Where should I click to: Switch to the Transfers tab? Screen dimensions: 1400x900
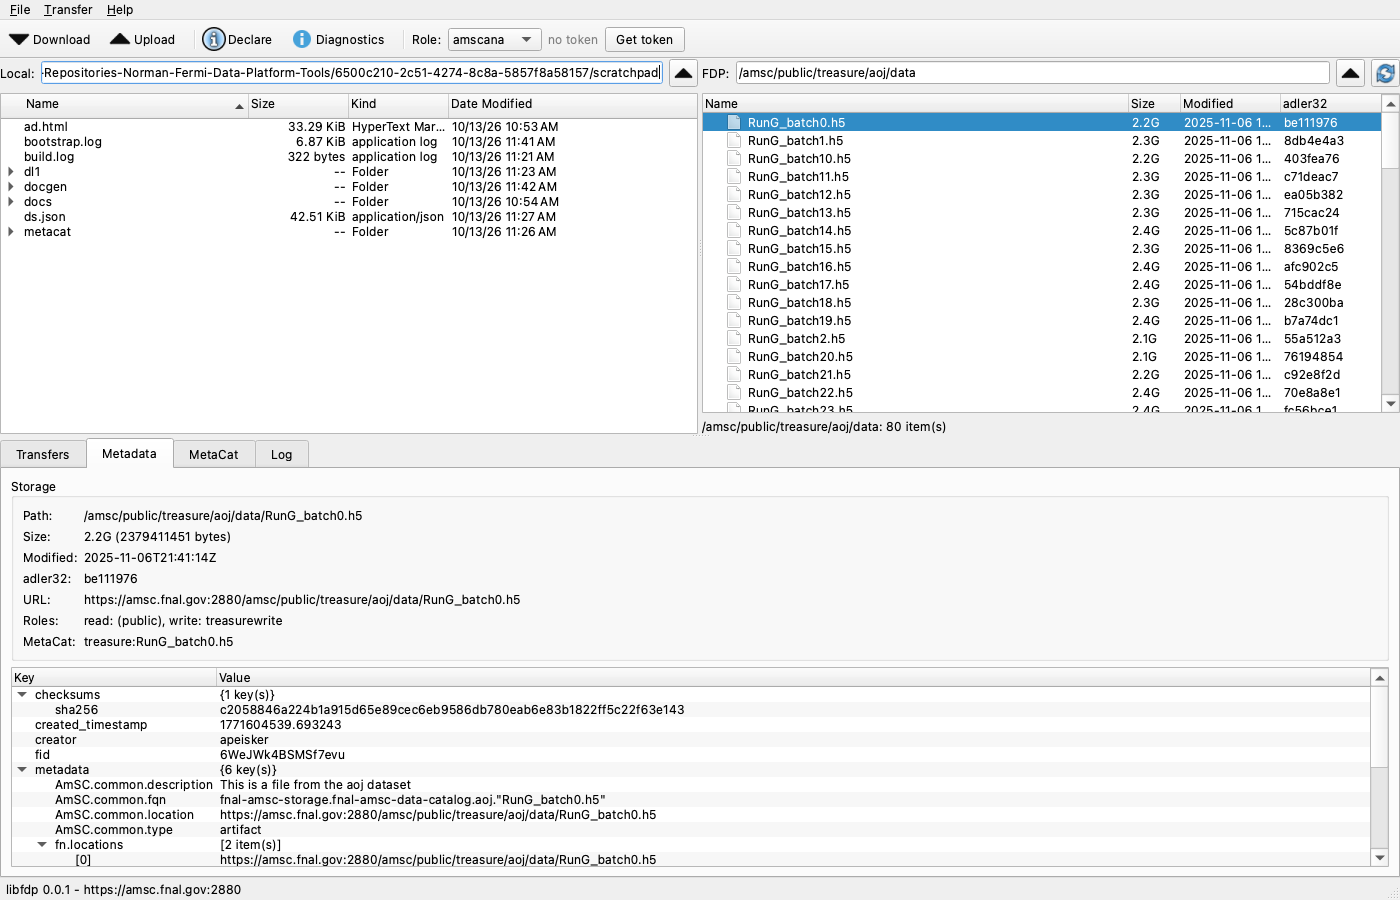coord(43,455)
